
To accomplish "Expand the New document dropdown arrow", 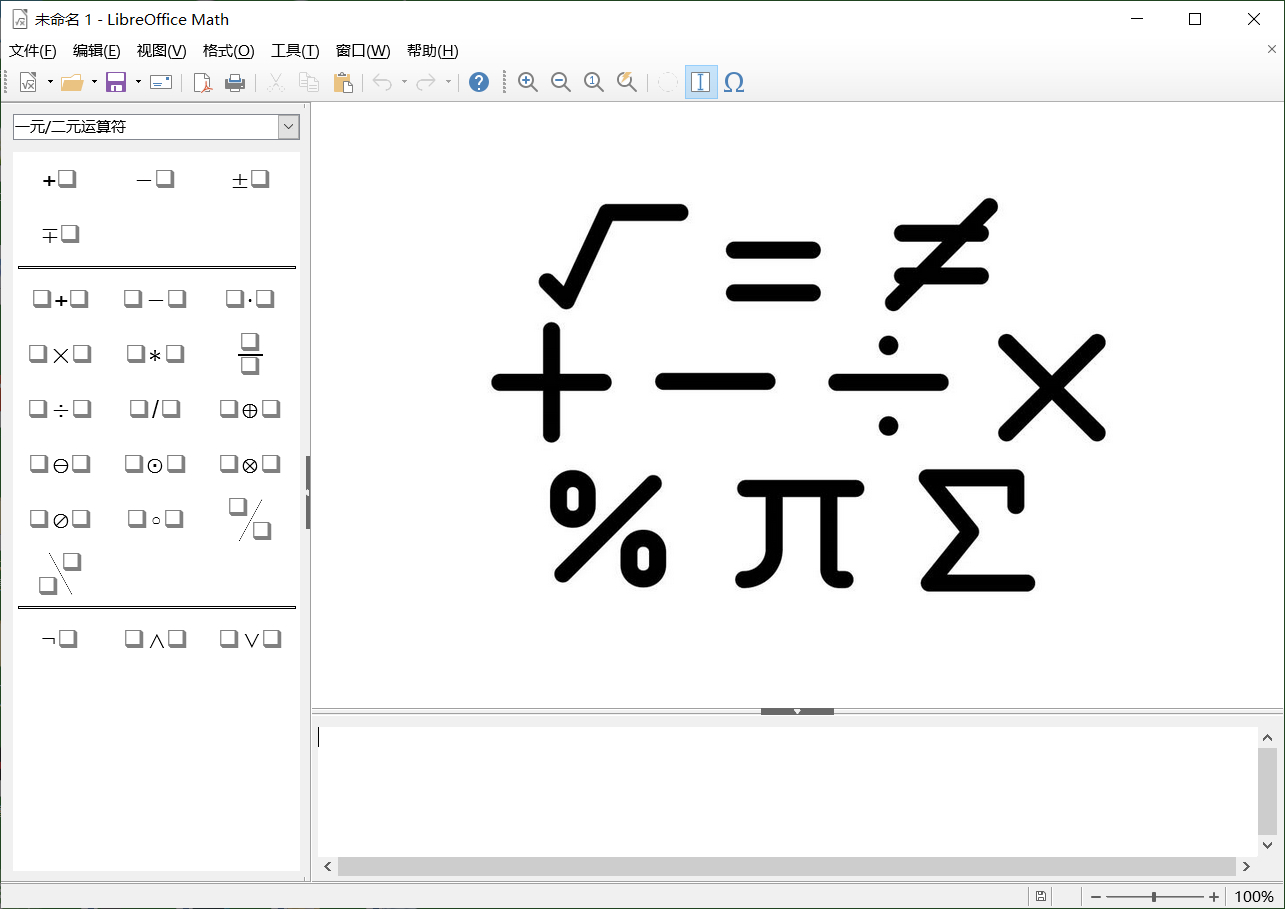I will [47, 83].
